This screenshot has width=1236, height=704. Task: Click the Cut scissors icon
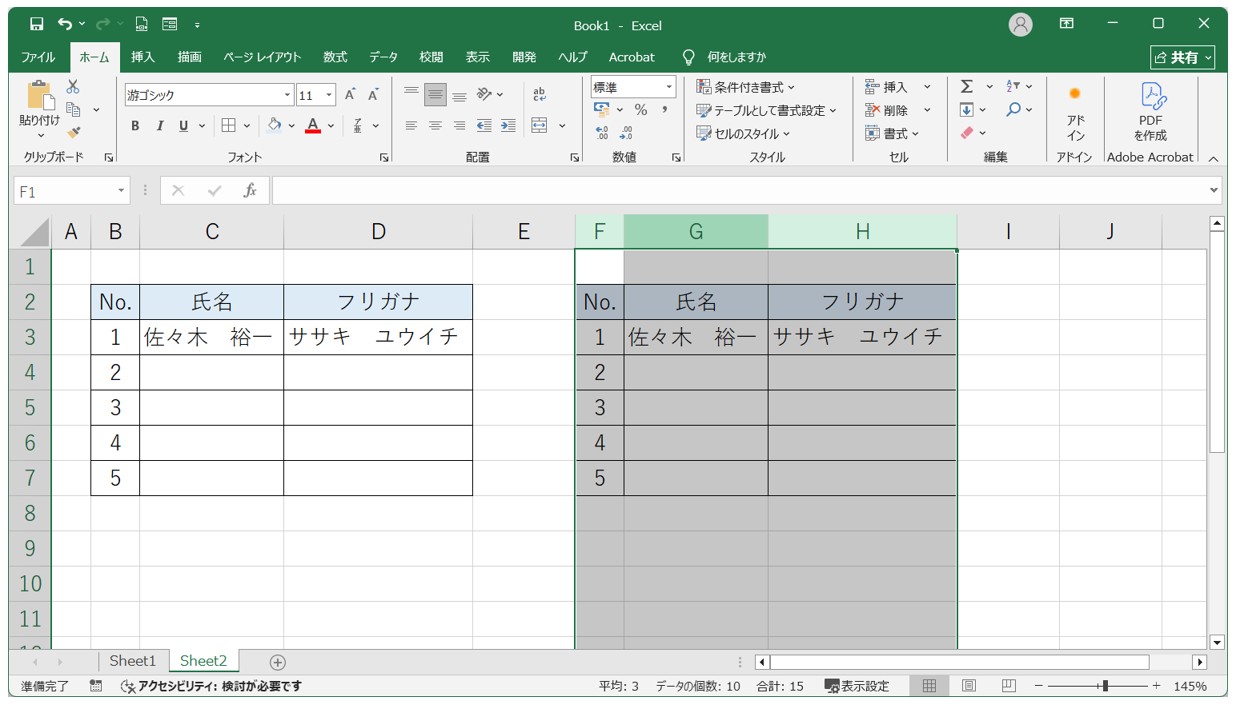(x=73, y=87)
